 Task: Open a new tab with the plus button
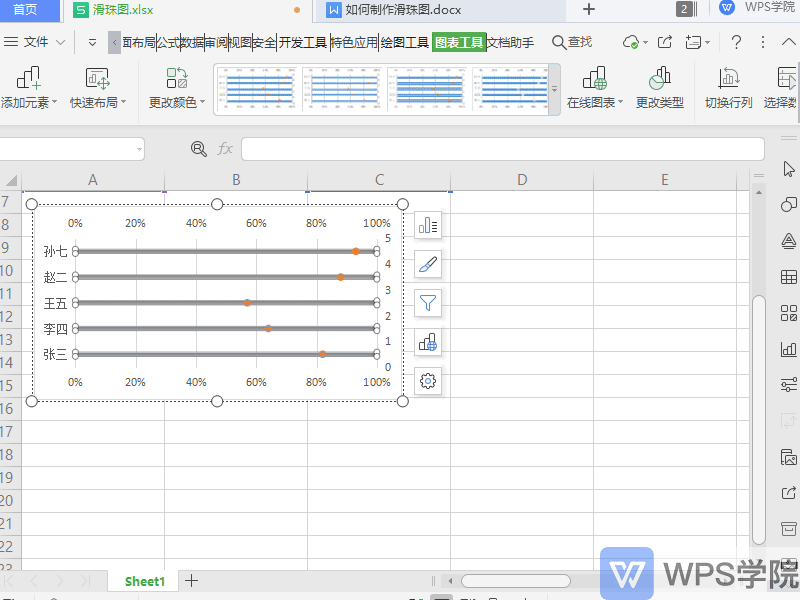(589, 9)
